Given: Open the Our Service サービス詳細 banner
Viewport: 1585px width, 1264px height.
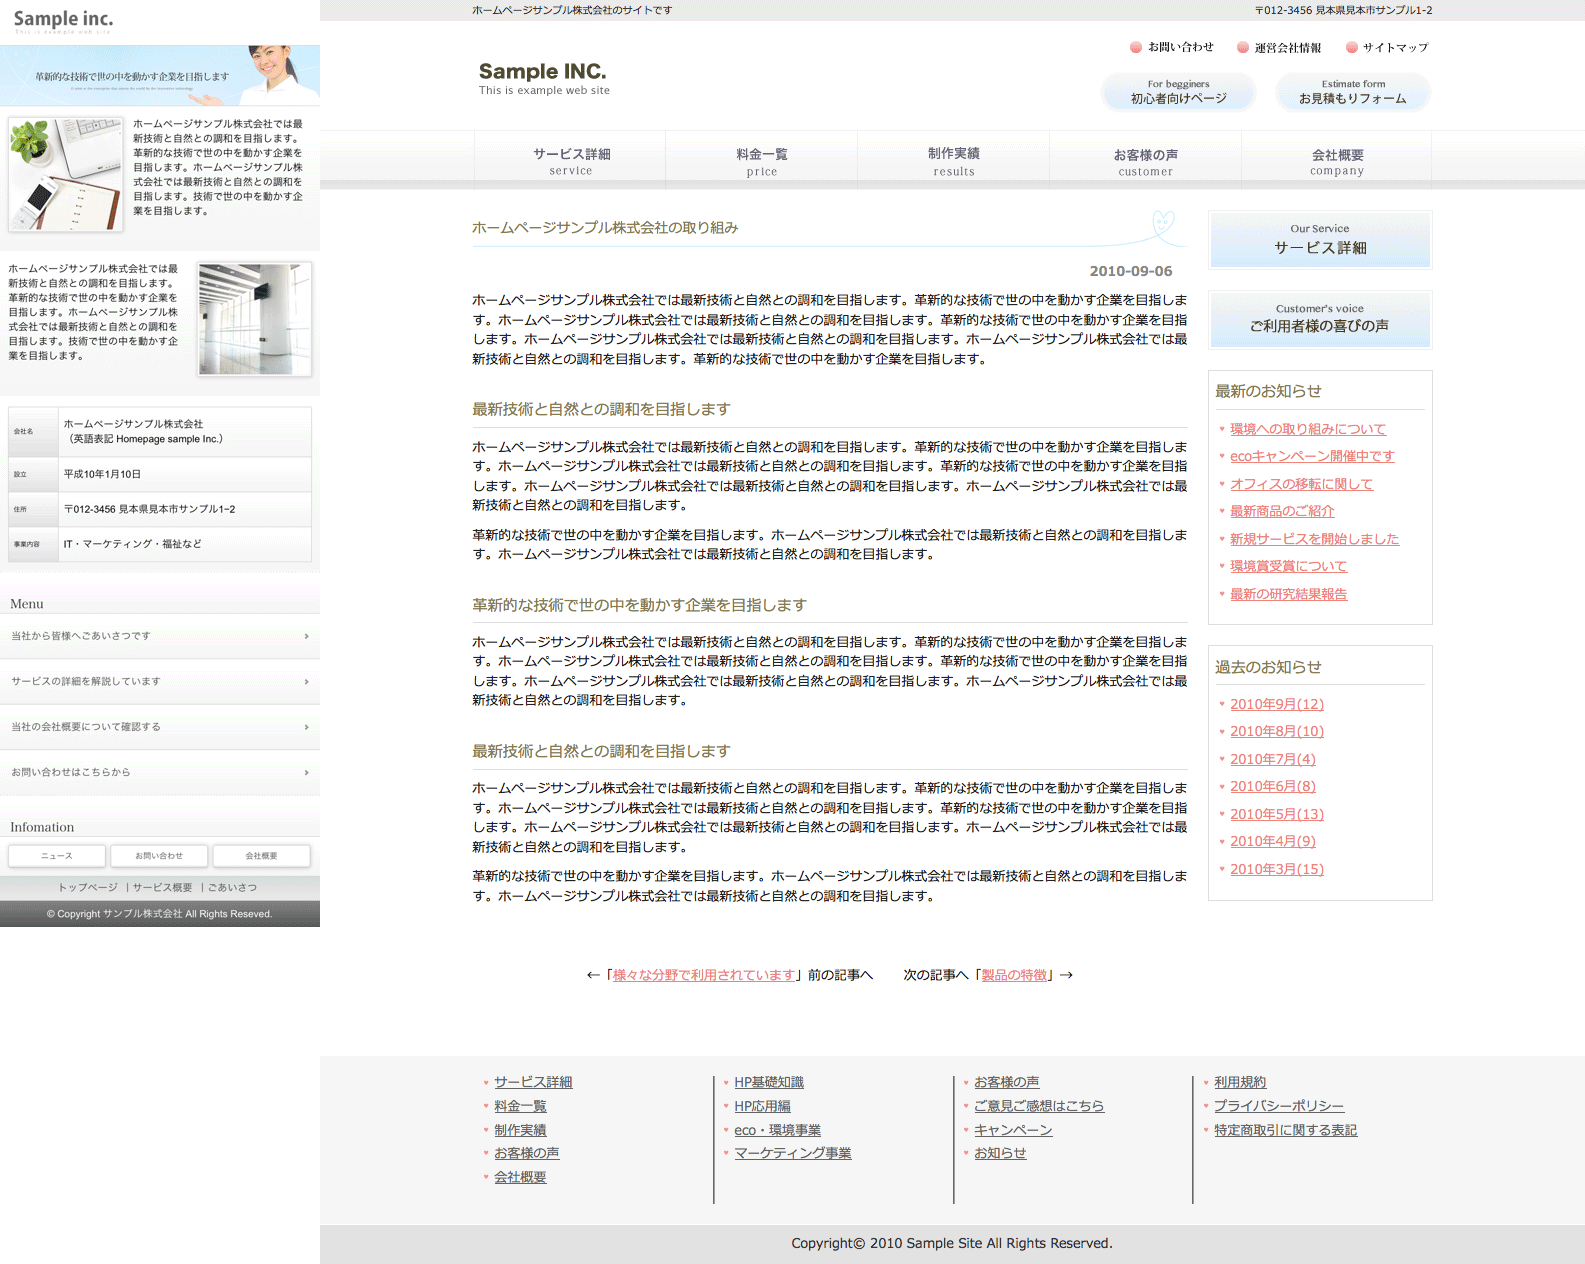Looking at the screenshot, I should (x=1320, y=240).
